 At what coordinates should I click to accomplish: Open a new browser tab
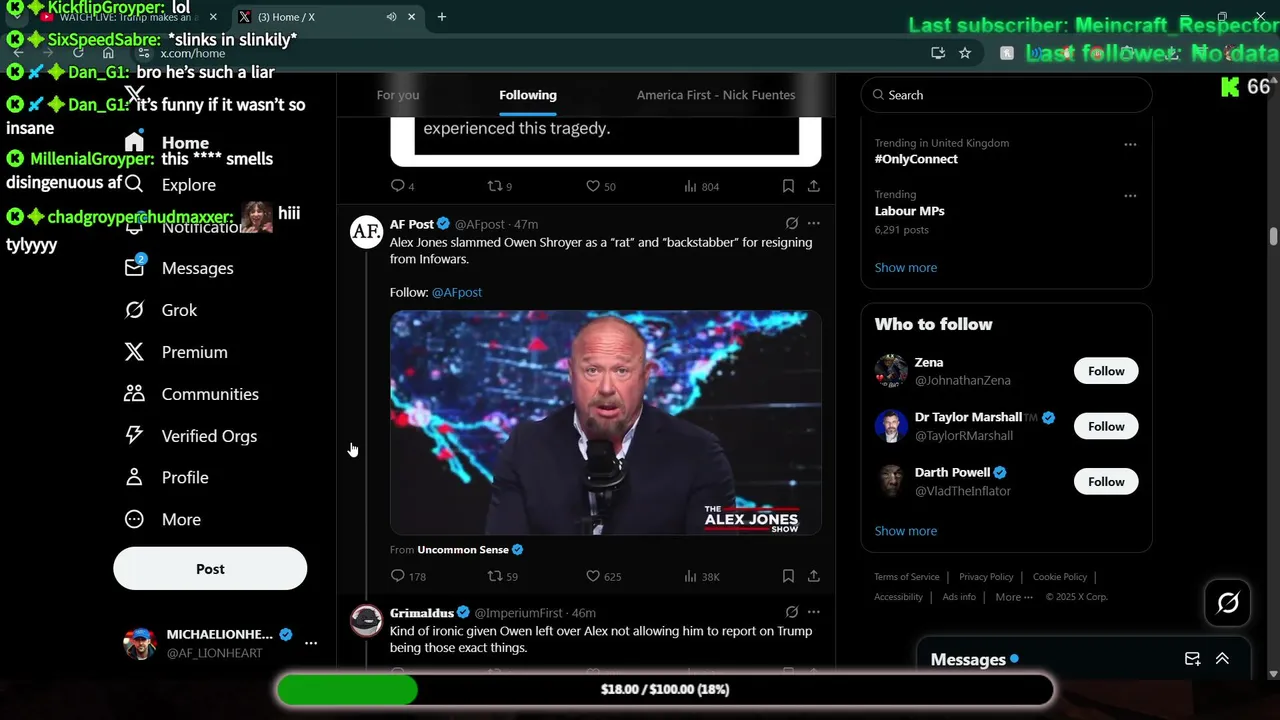(x=442, y=17)
